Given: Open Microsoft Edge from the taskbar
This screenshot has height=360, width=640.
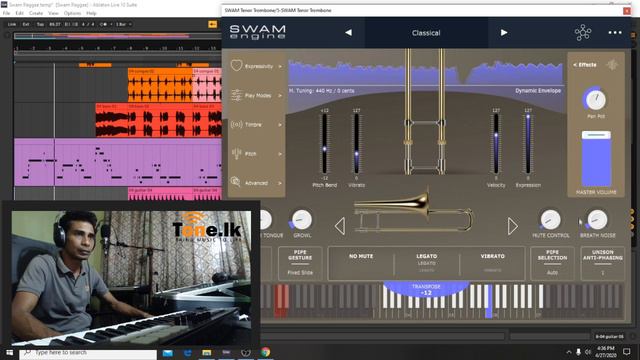Looking at the screenshot, I should (187, 353).
